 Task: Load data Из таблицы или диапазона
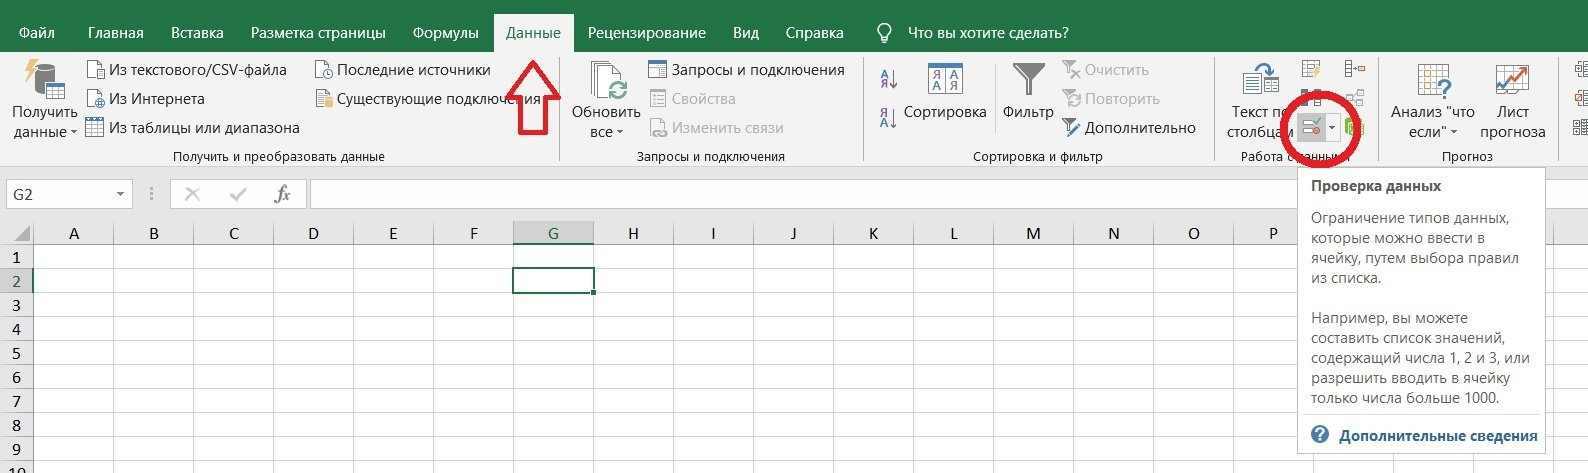point(193,128)
